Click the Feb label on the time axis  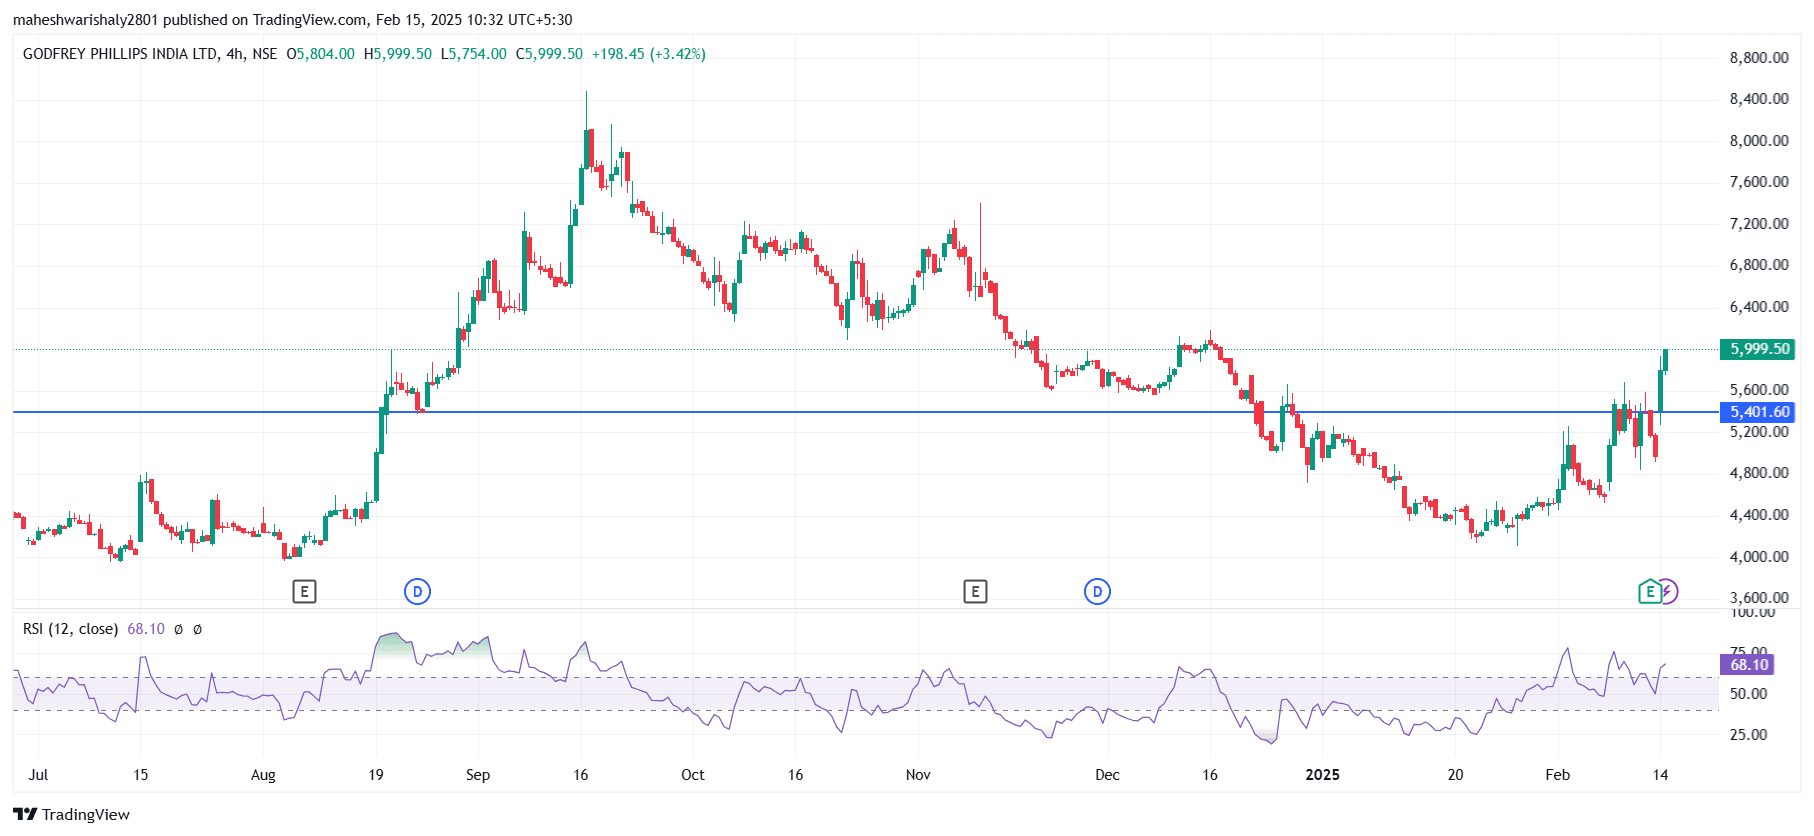click(x=1557, y=775)
